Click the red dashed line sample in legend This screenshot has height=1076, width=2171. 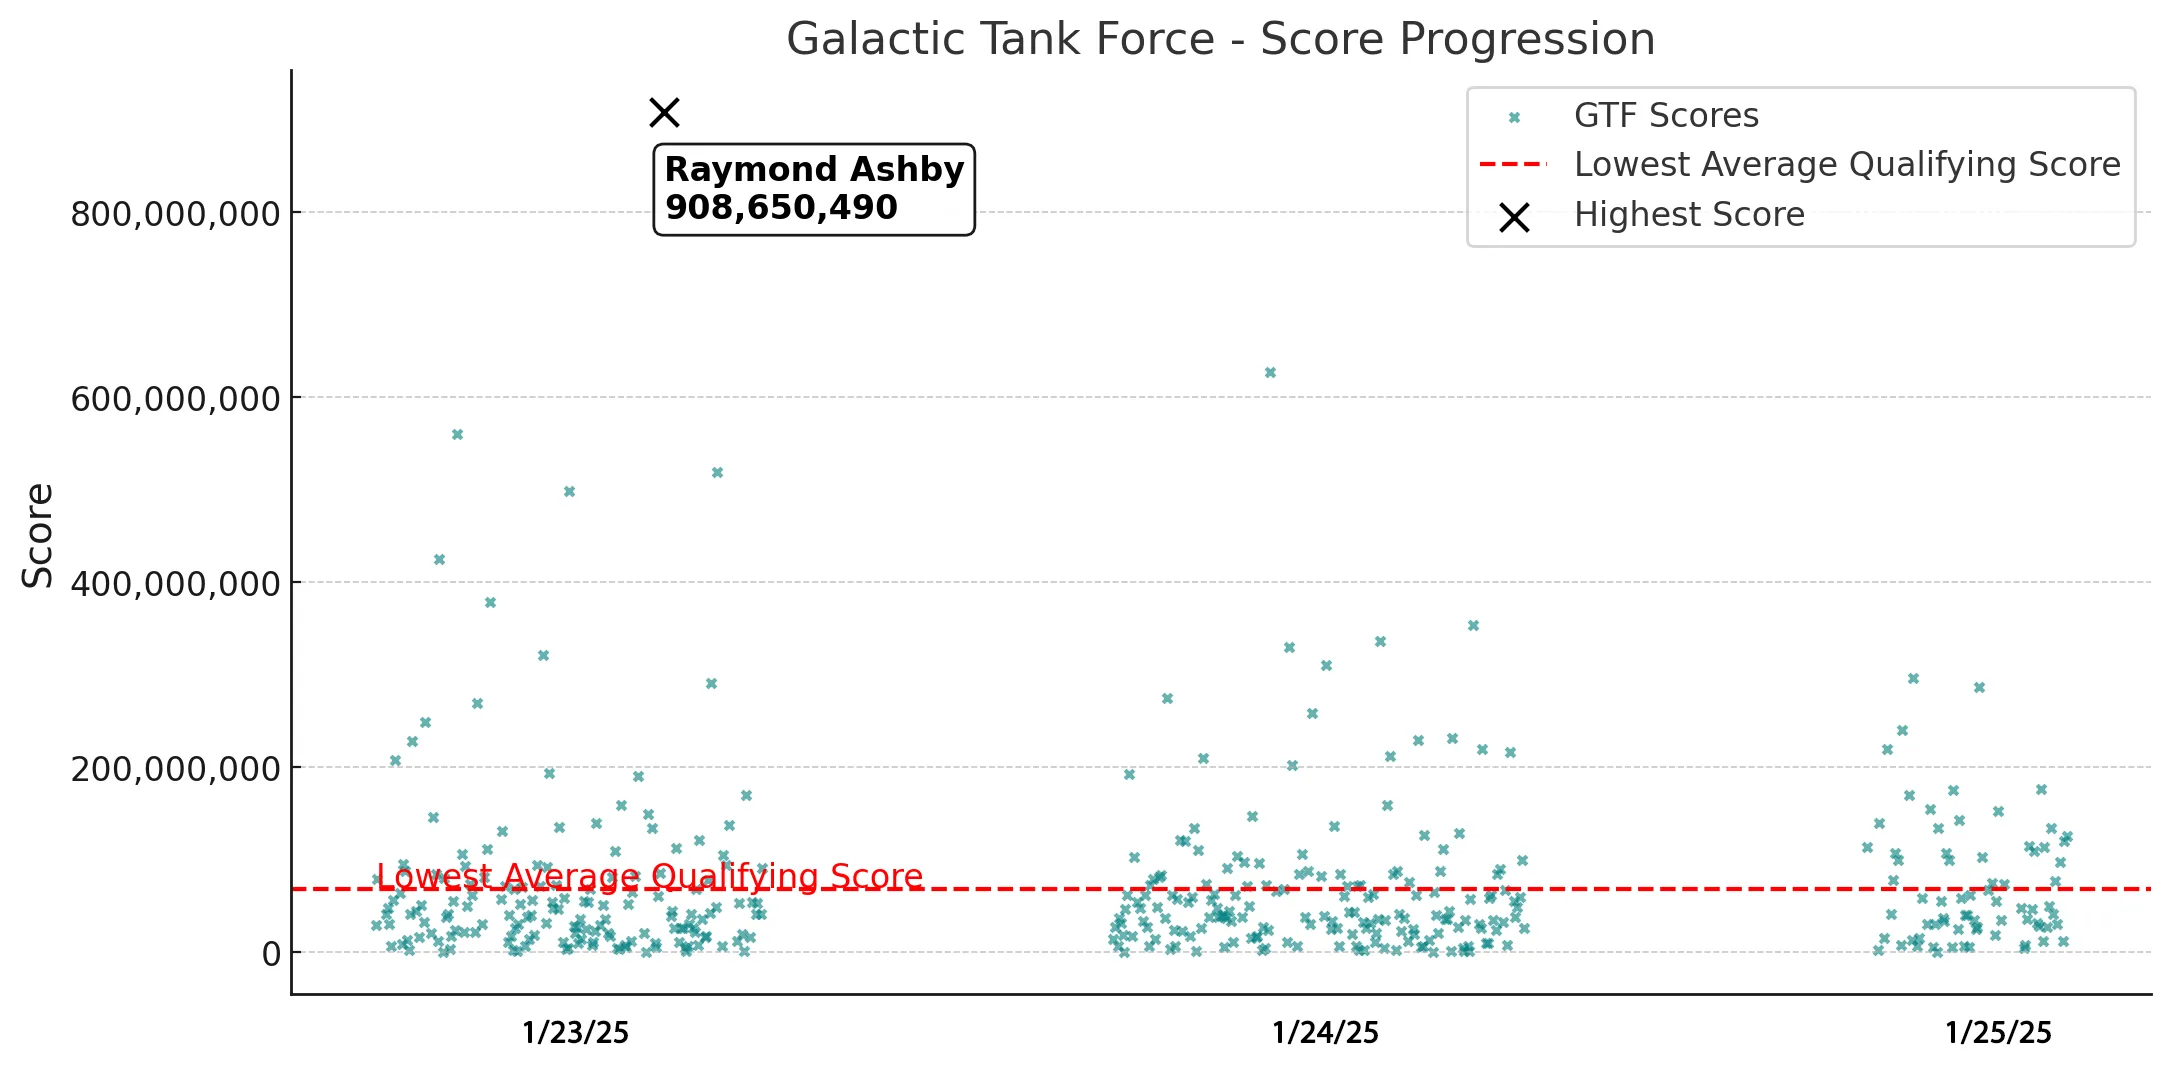pos(1512,164)
